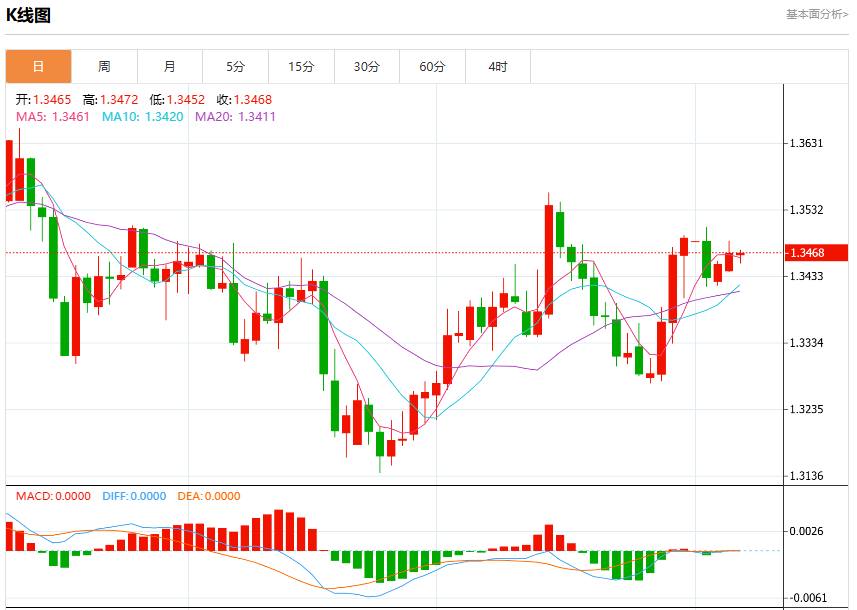Viewport: 857px width, 610px height.
Task: Open the 5分 timeframe tab
Action: pyautogui.click(x=236, y=67)
